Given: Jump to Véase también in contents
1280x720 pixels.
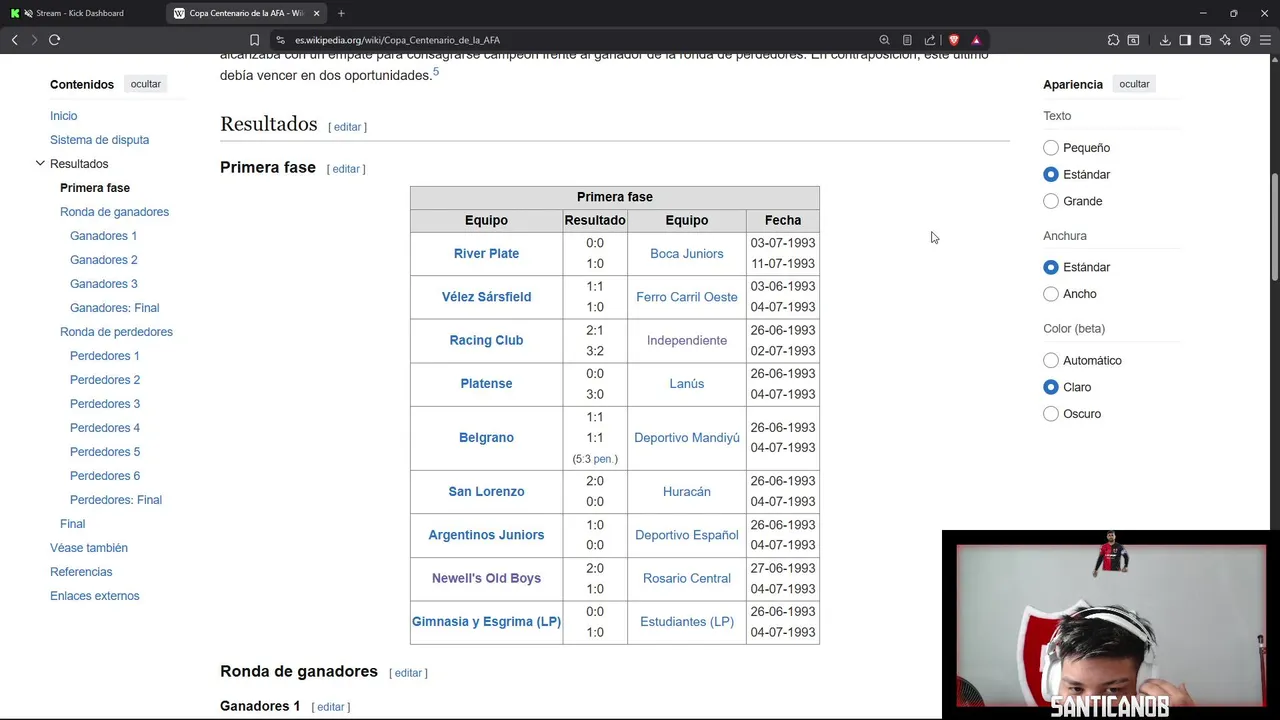Looking at the screenshot, I should click(89, 548).
